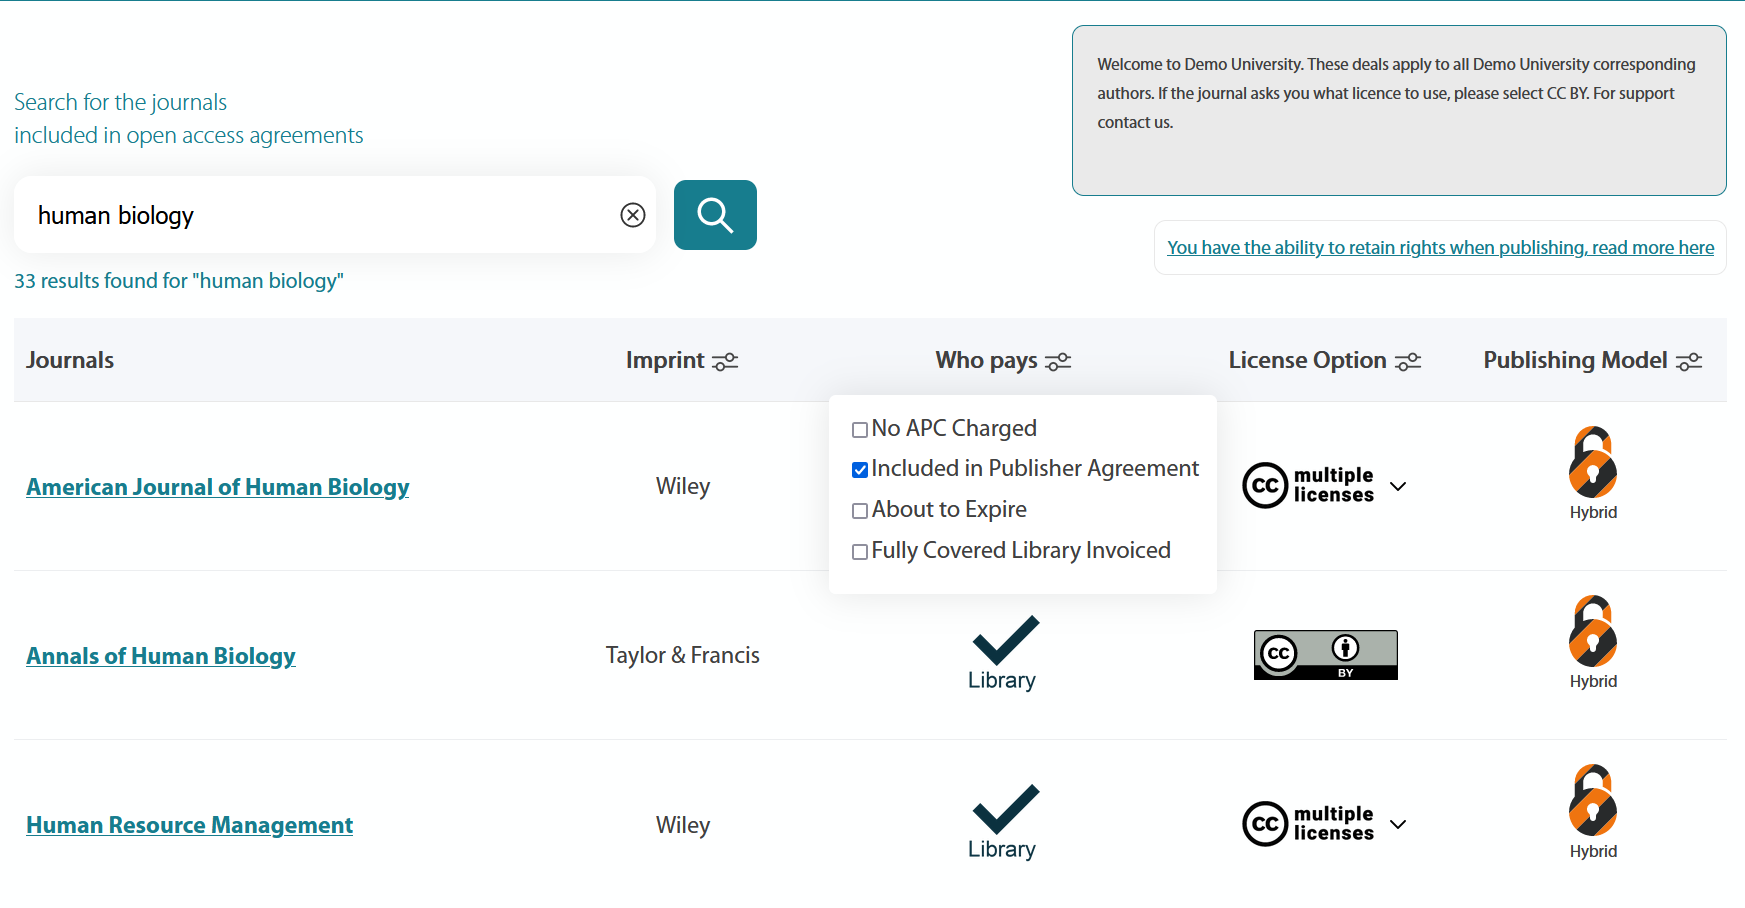Screen dimensions: 1745x908
Task: Tick the About to Expire checkbox
Action: tap(860, 511)
